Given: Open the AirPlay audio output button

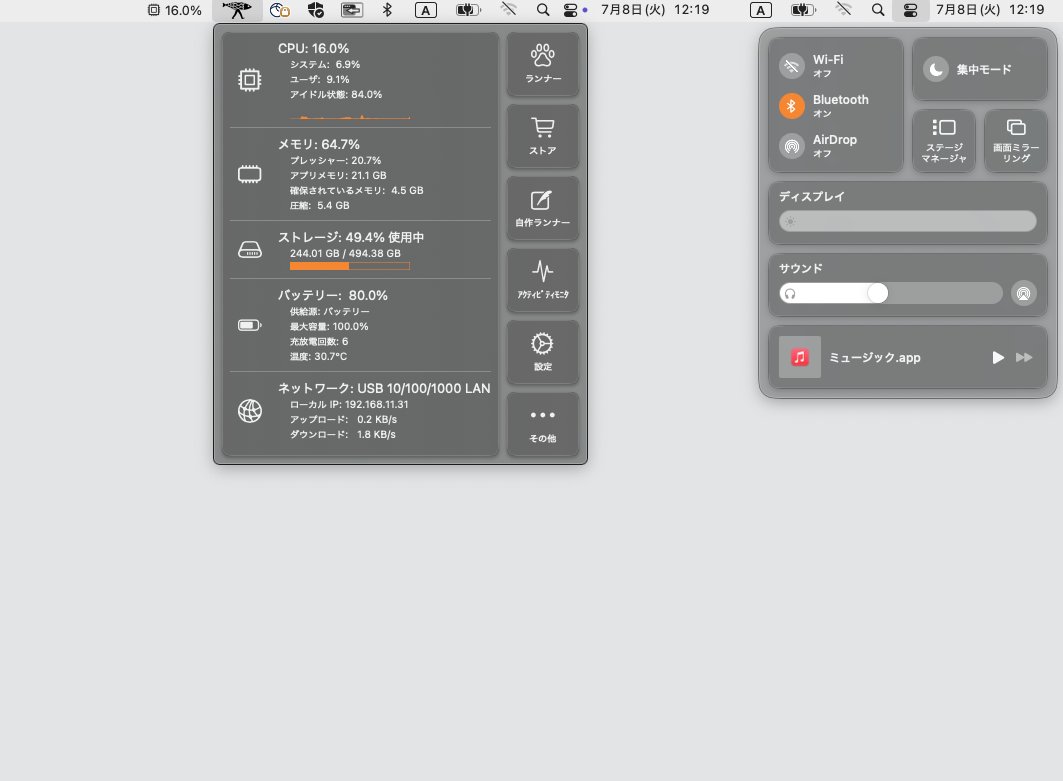Looking at the screenshot, I should (1024, 293).
